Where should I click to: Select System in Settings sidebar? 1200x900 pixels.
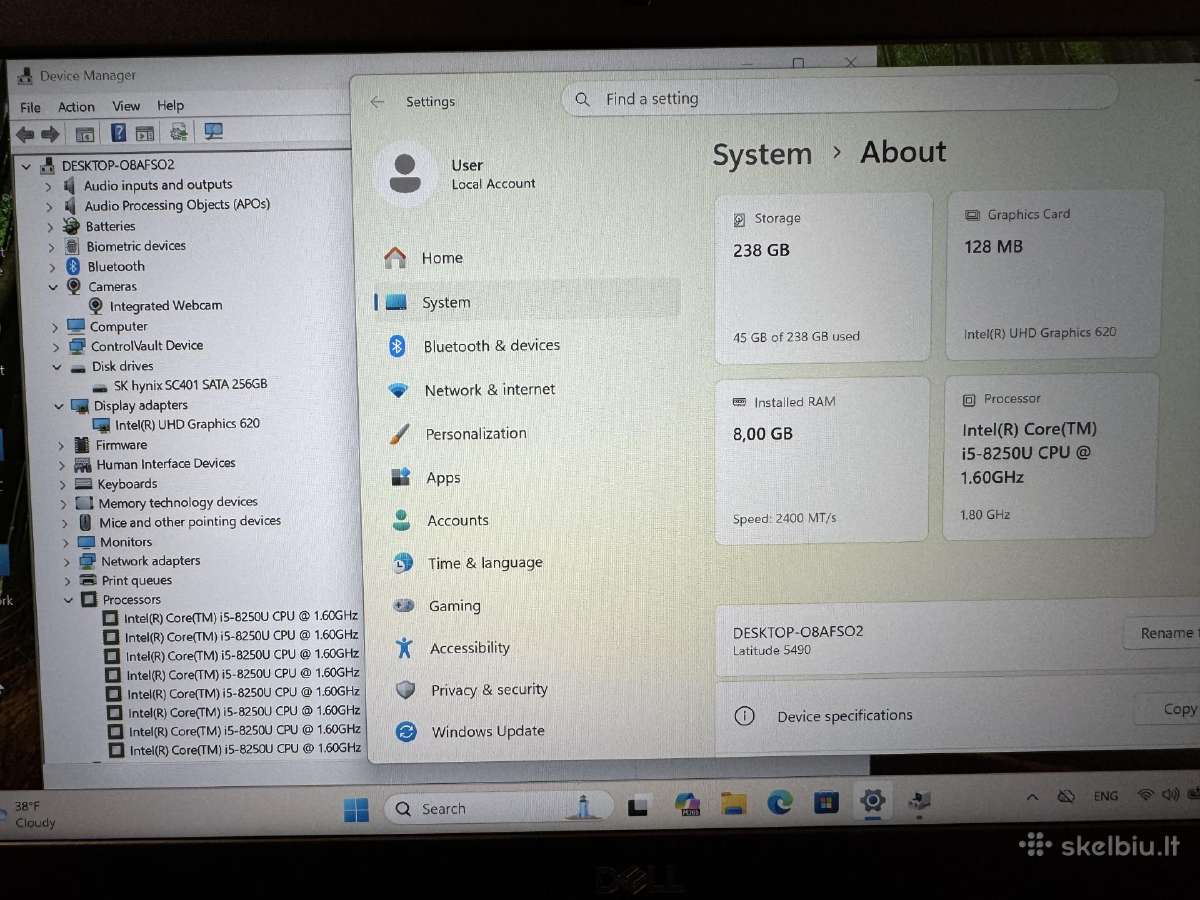tap(527, 302)
